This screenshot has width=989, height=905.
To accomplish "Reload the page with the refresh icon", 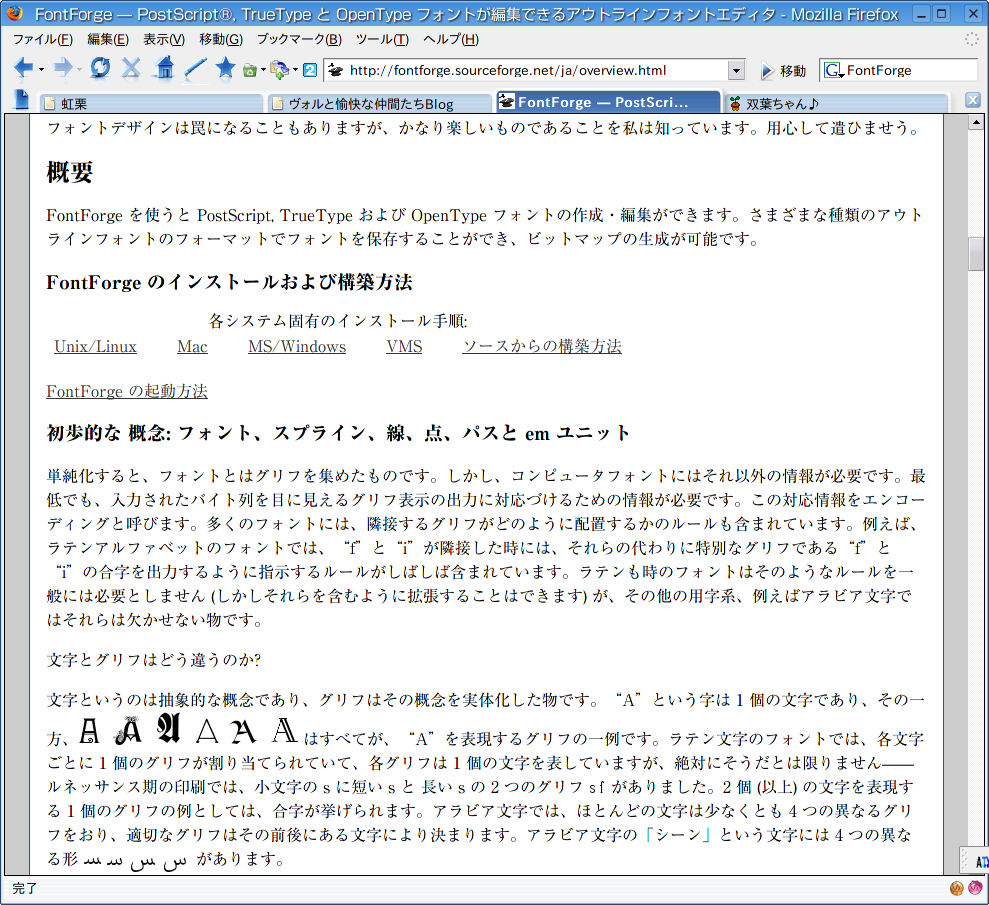I will point(100,68).
